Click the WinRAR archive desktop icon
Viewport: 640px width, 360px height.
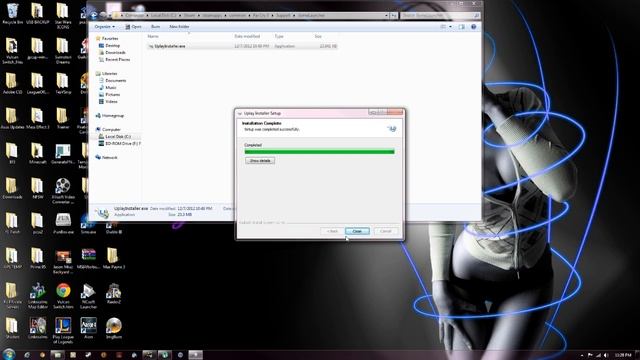pos(88,258)
